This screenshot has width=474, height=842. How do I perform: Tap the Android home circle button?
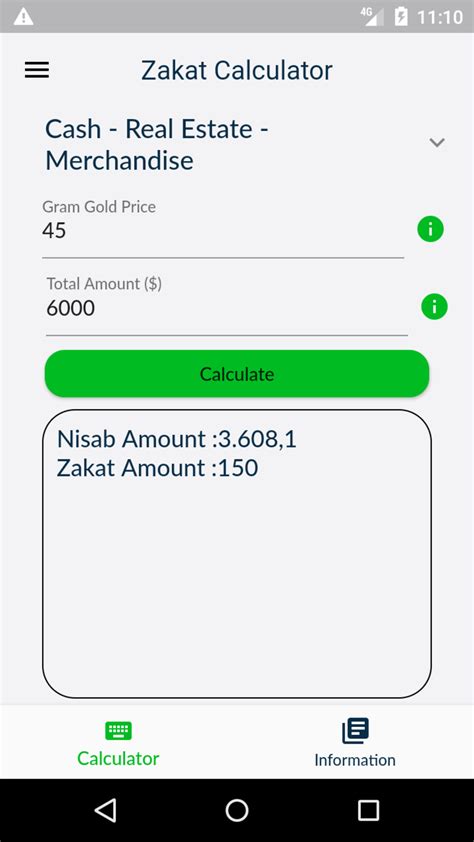click(237, 810)
